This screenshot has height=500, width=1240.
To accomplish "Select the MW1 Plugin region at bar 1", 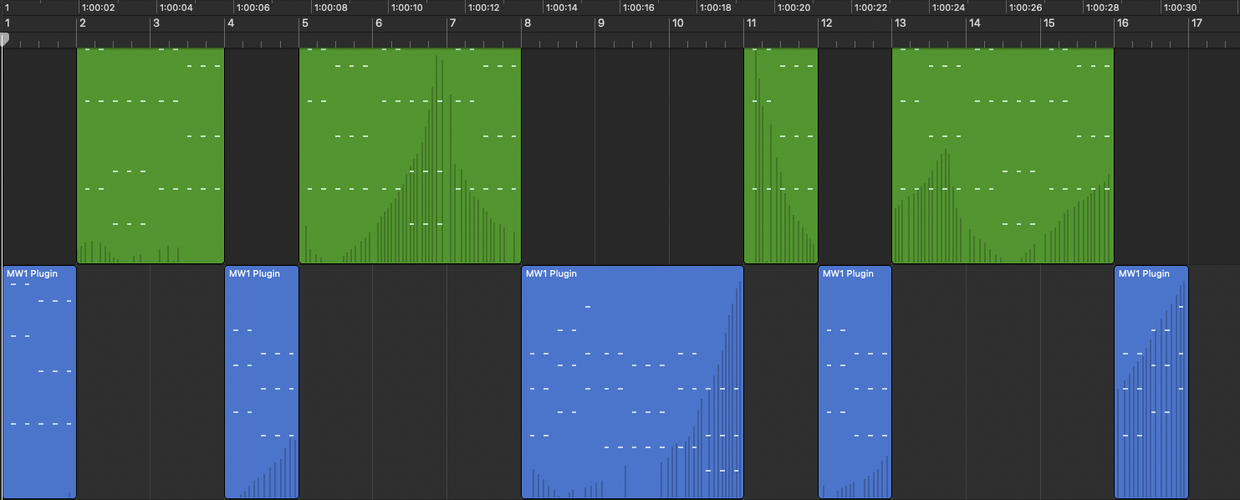I will click(x=39, y=382).
